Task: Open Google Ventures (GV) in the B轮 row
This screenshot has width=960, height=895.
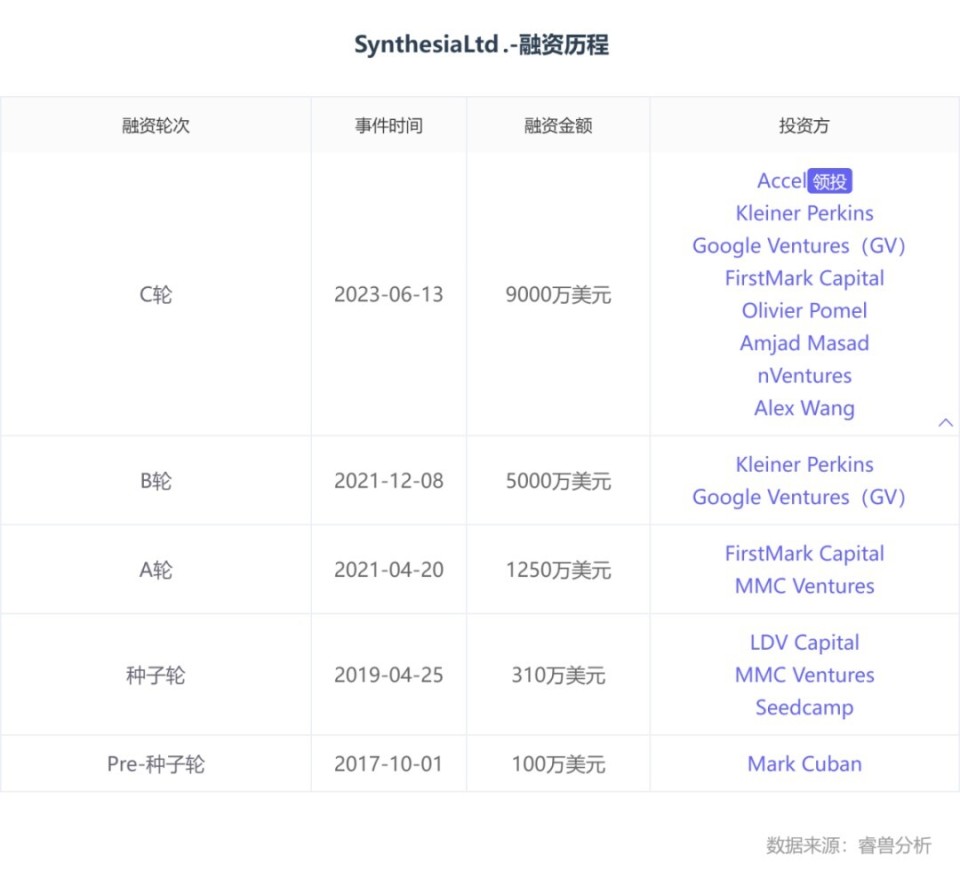Action: click(x=798, y=497)
